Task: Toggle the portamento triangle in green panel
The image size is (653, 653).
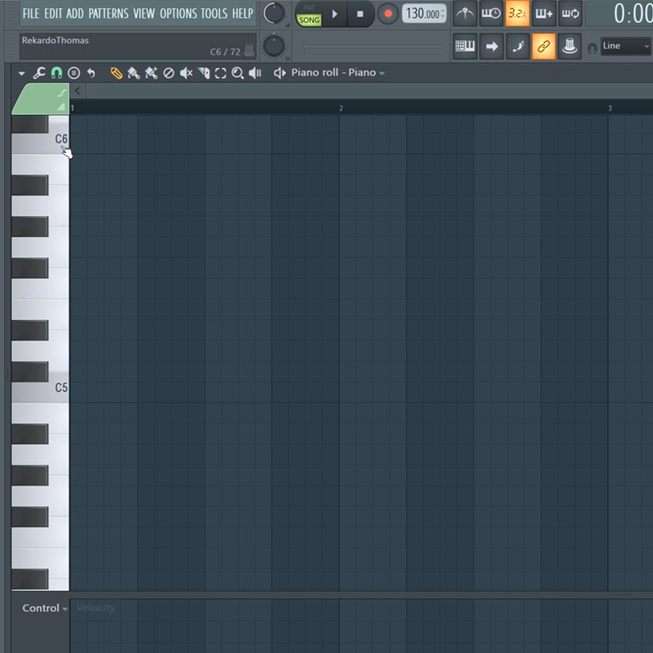Action: click(61, 107)
